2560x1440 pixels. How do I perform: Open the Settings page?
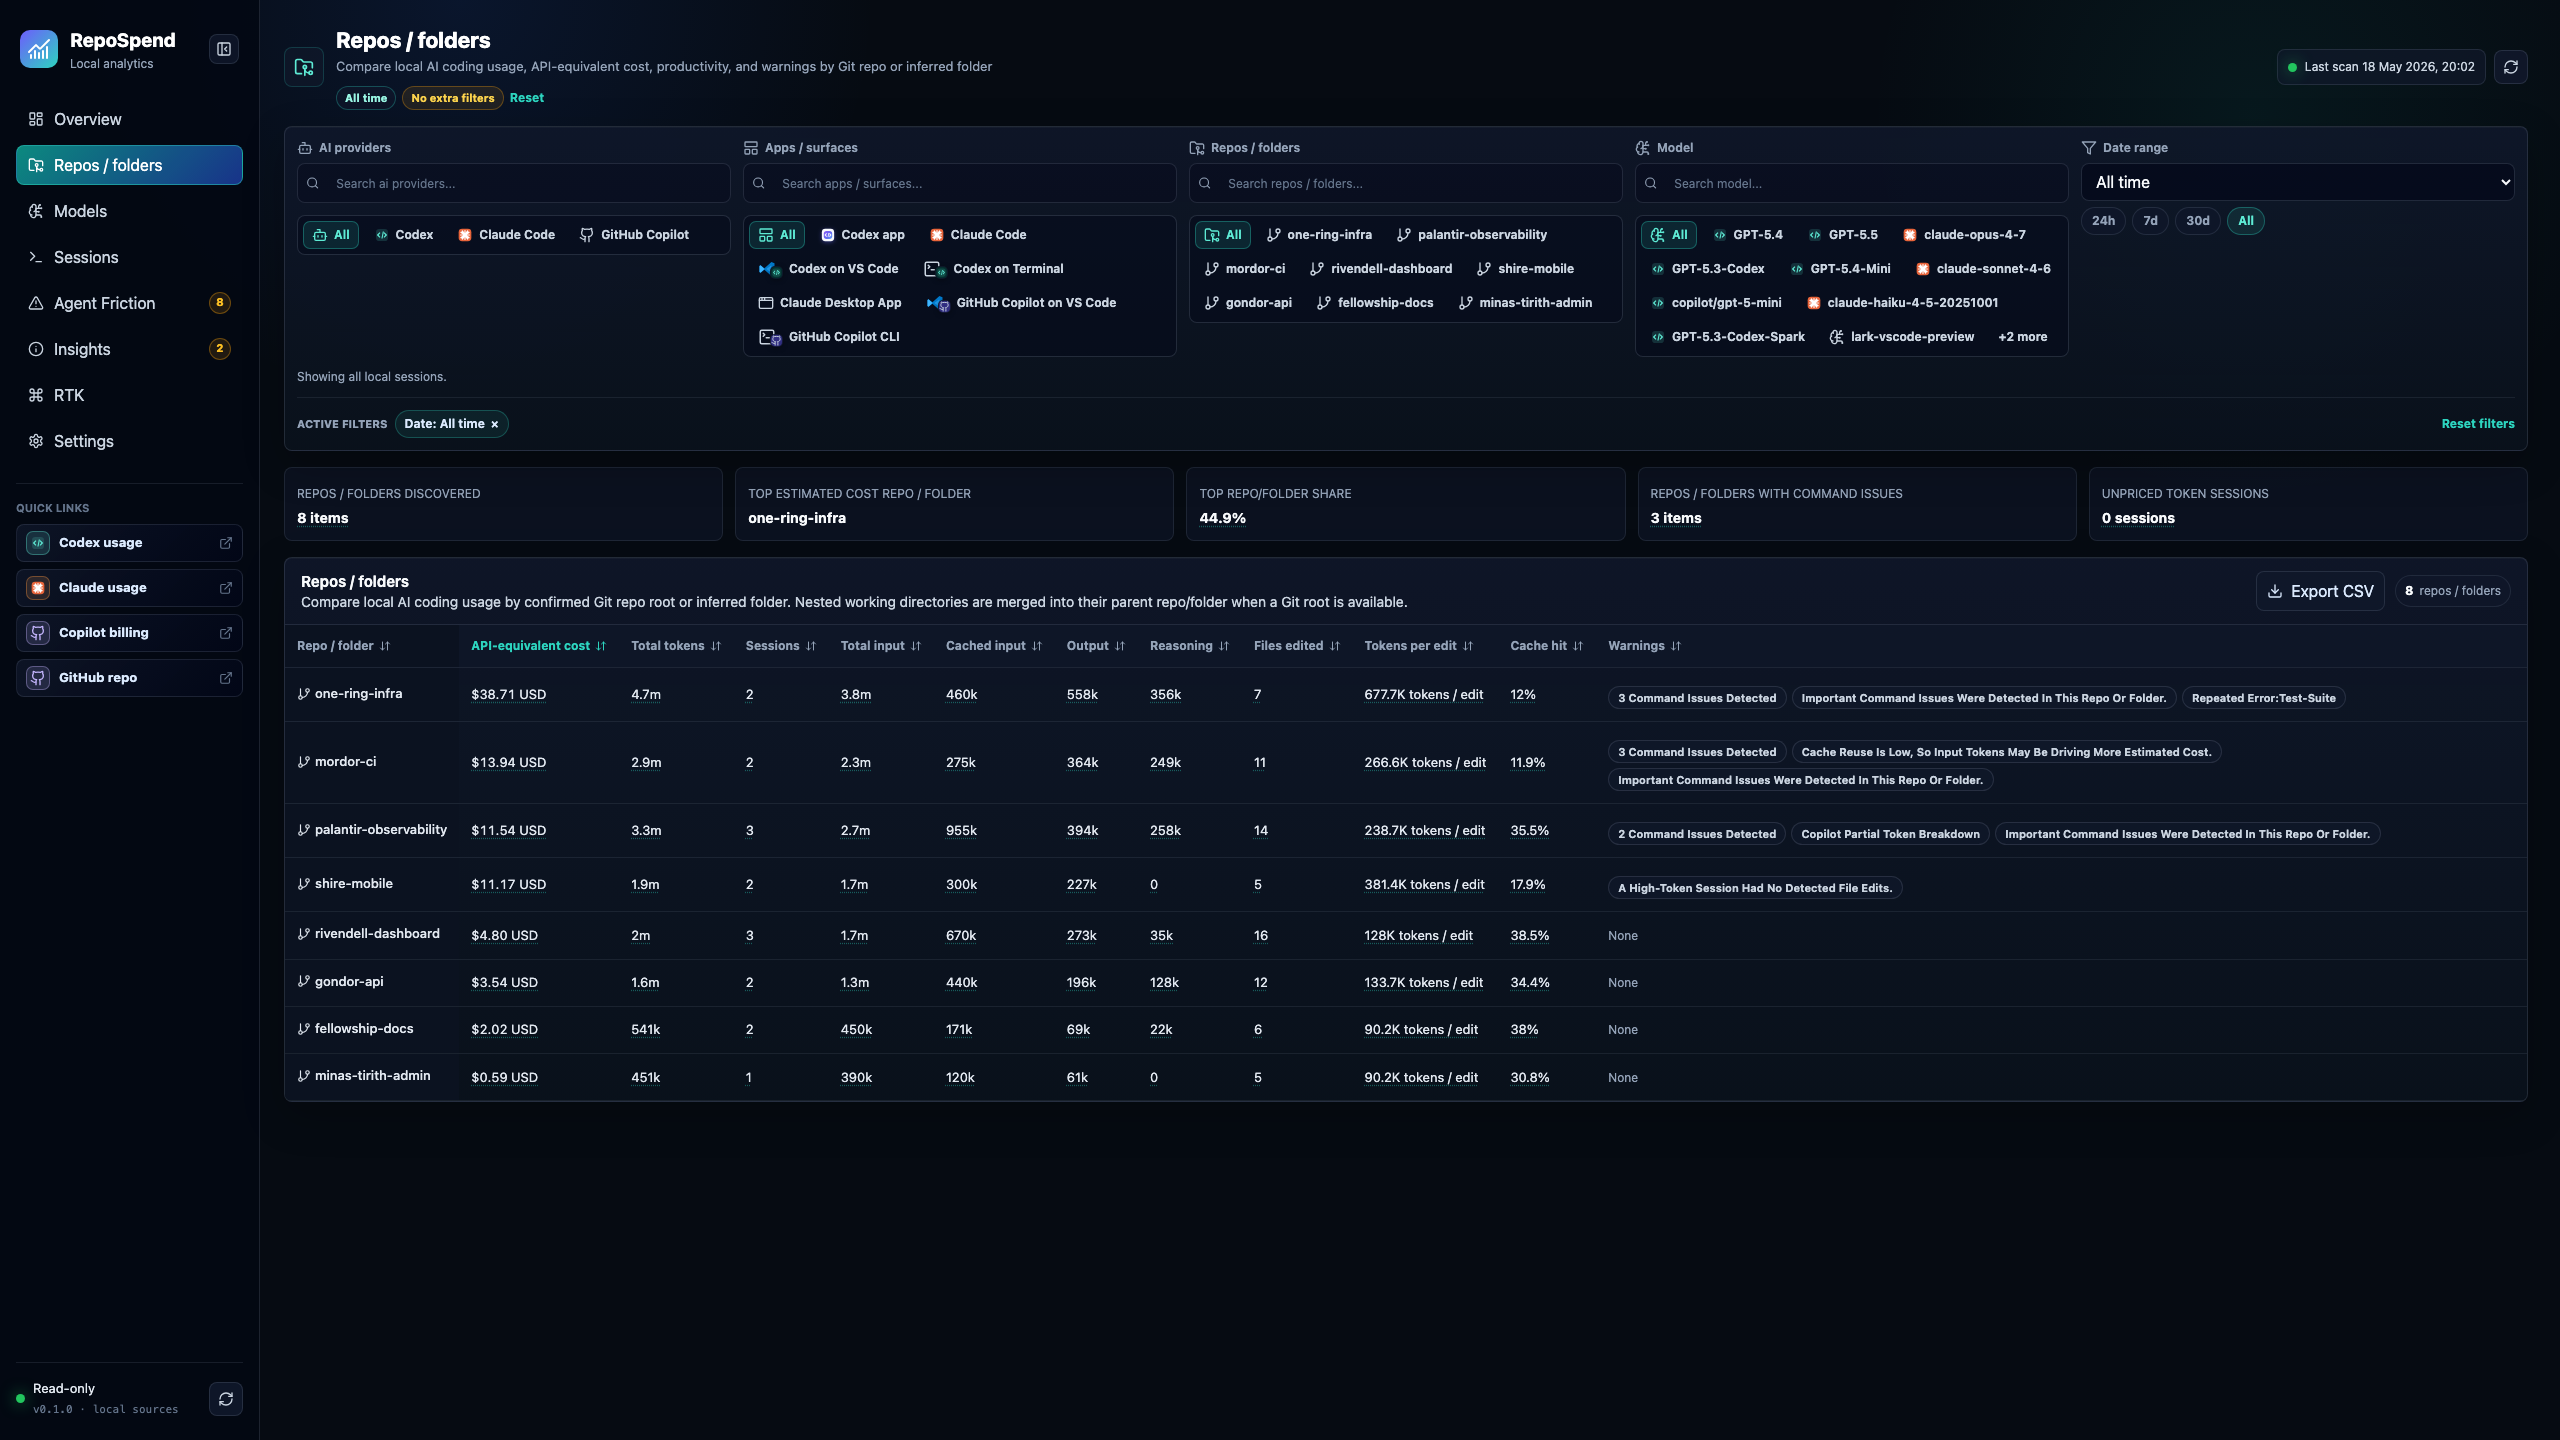[129, 441]
